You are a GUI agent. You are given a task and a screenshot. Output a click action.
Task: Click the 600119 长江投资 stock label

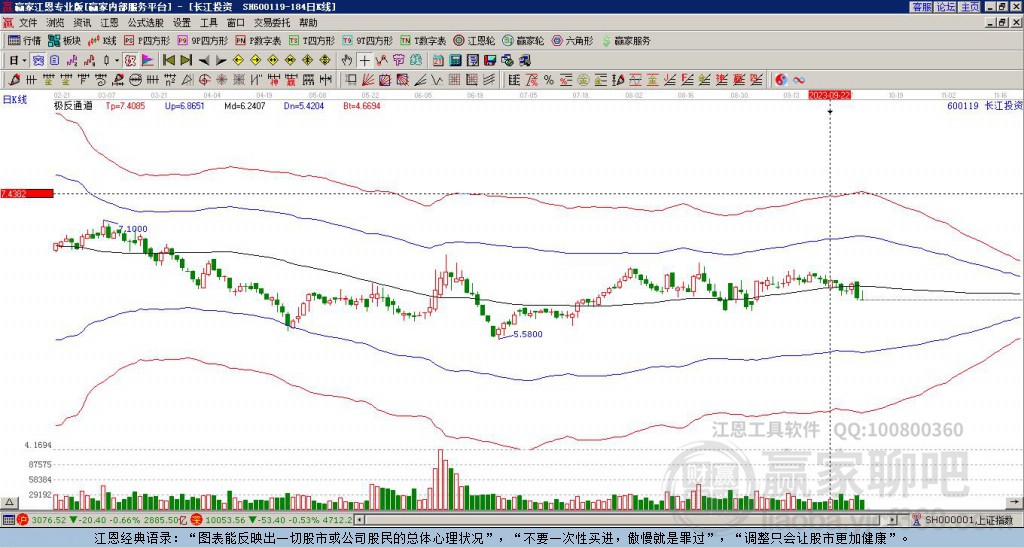985,105
